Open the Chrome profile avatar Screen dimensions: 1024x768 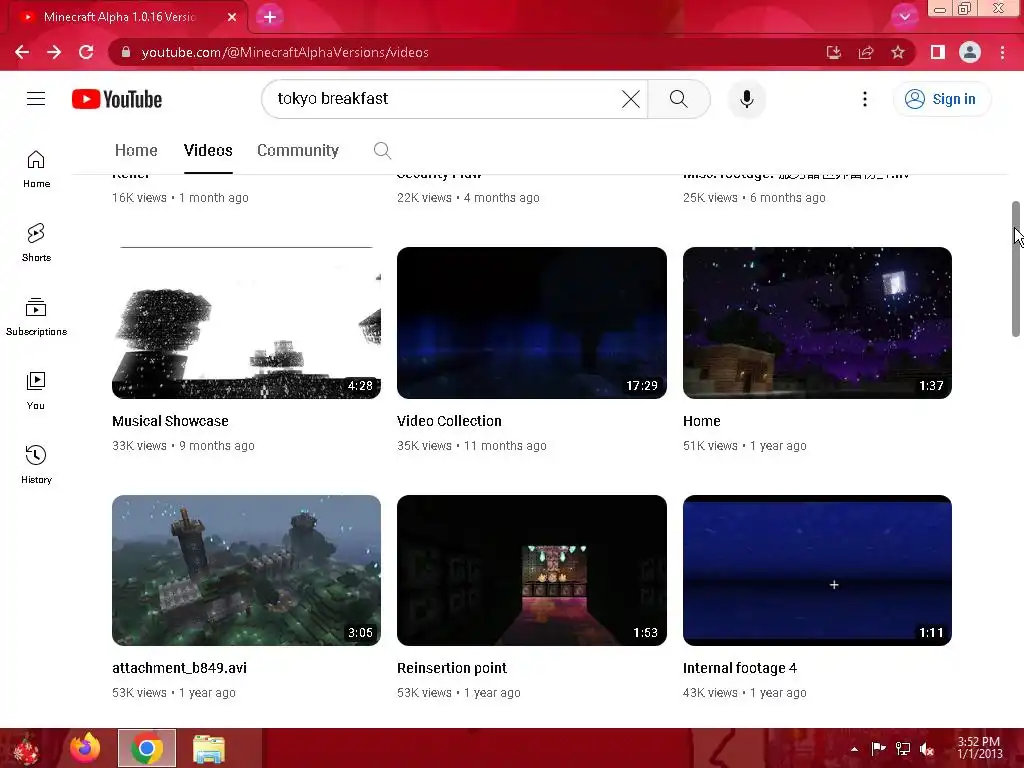[970, 52]
